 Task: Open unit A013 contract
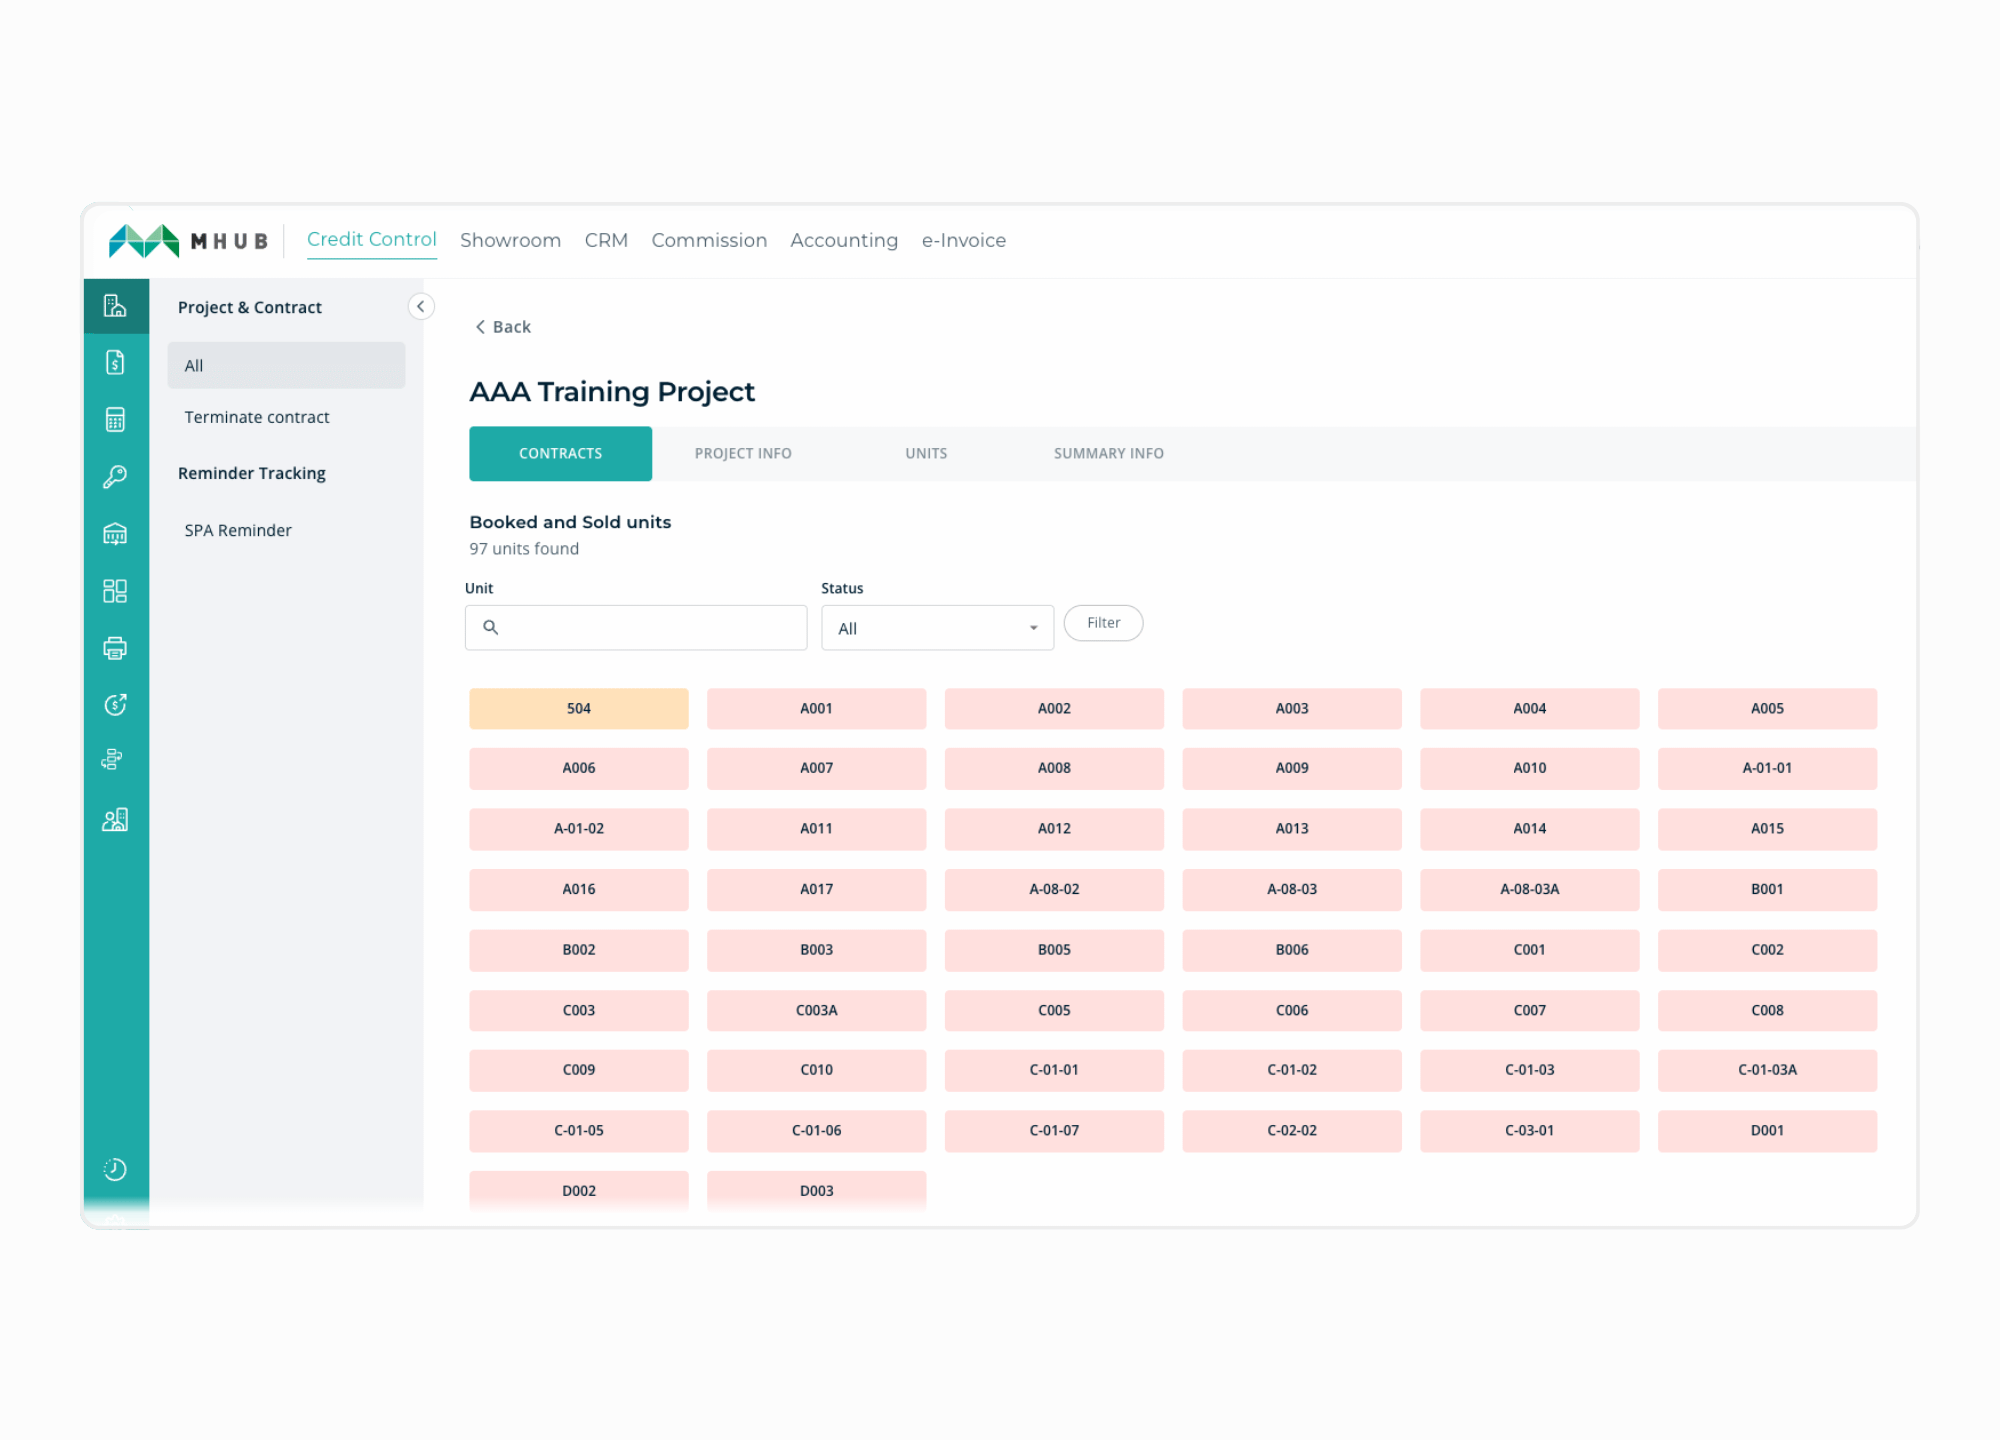click(1292, 829)
